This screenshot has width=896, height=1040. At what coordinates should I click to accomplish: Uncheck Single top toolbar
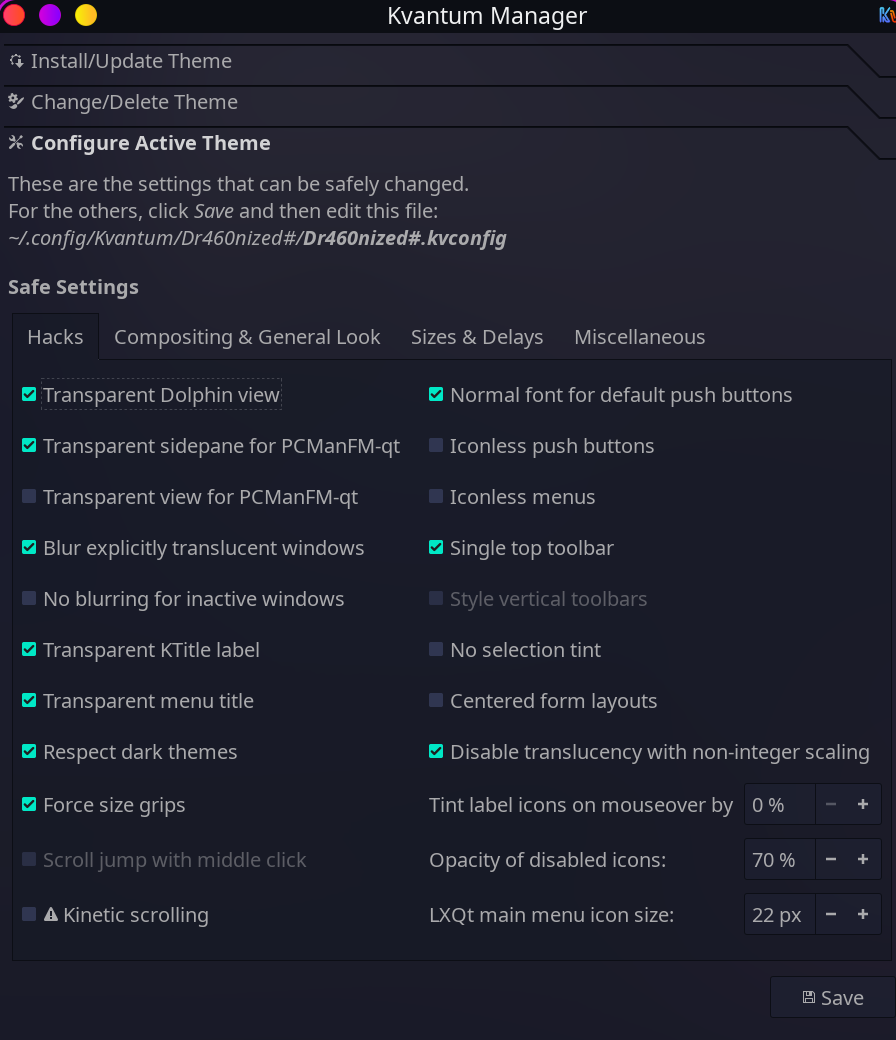tap(436, 547)
